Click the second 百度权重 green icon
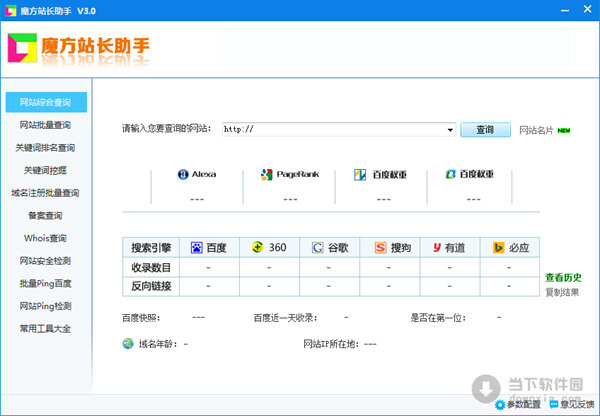 coord(450,175)
